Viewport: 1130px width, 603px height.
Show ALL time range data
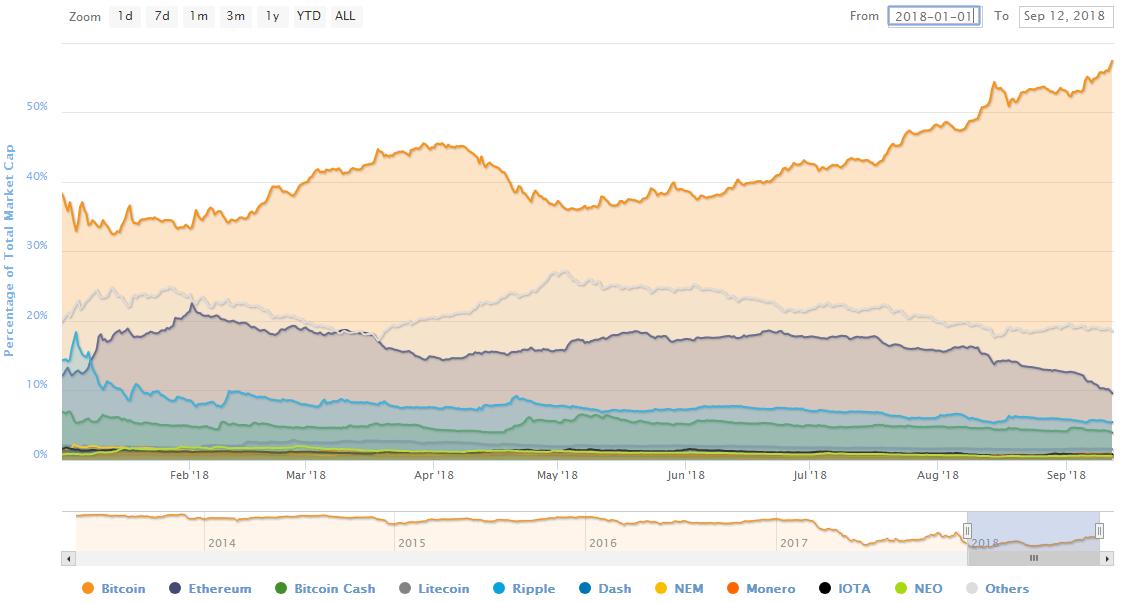coord(345,16)
